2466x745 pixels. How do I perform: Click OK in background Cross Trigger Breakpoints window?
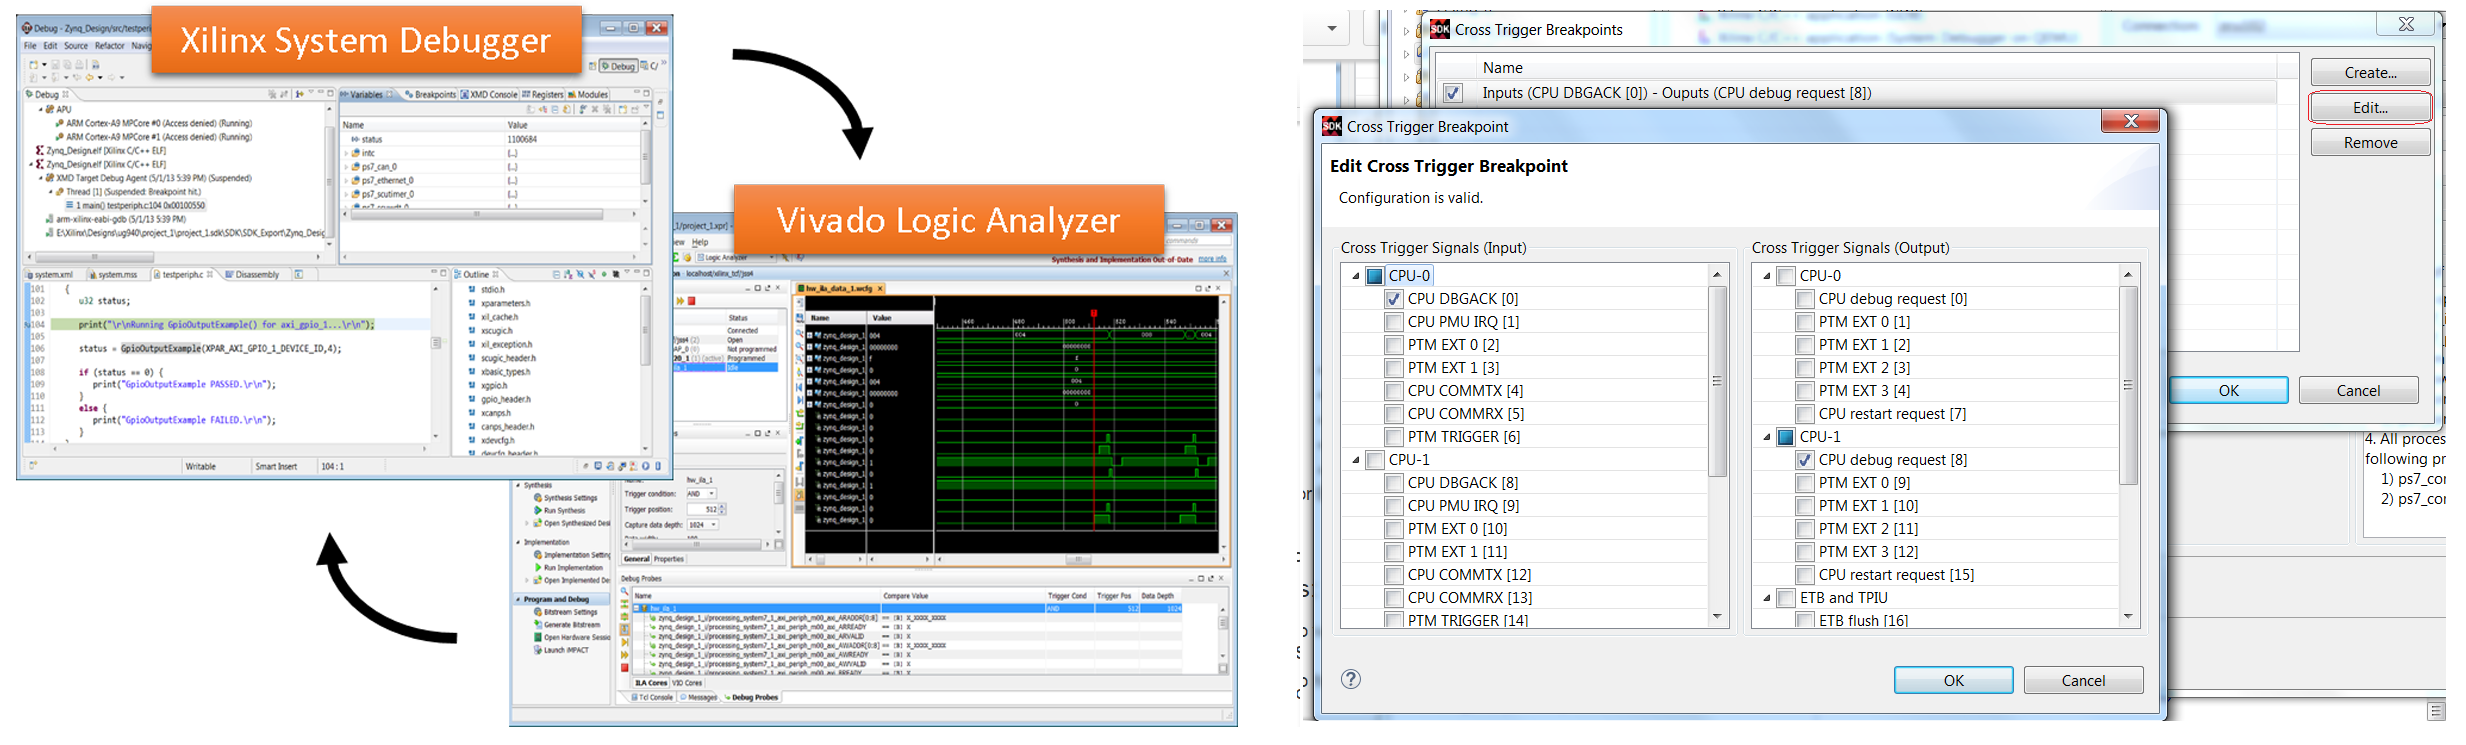(2229, 390)
